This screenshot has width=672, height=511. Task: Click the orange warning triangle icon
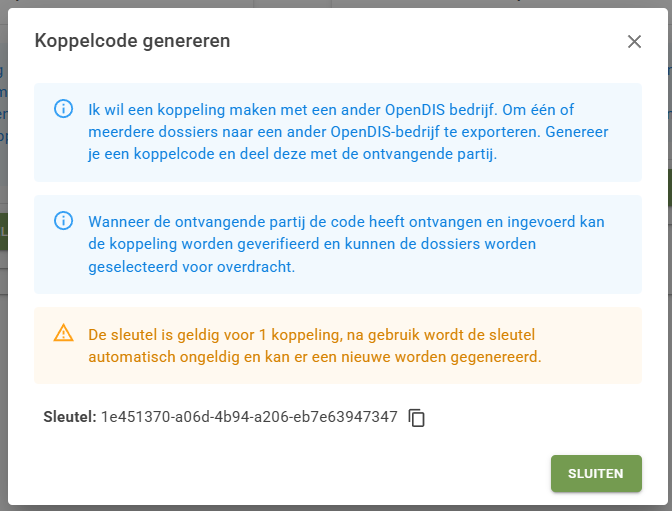tap(63, 333)
